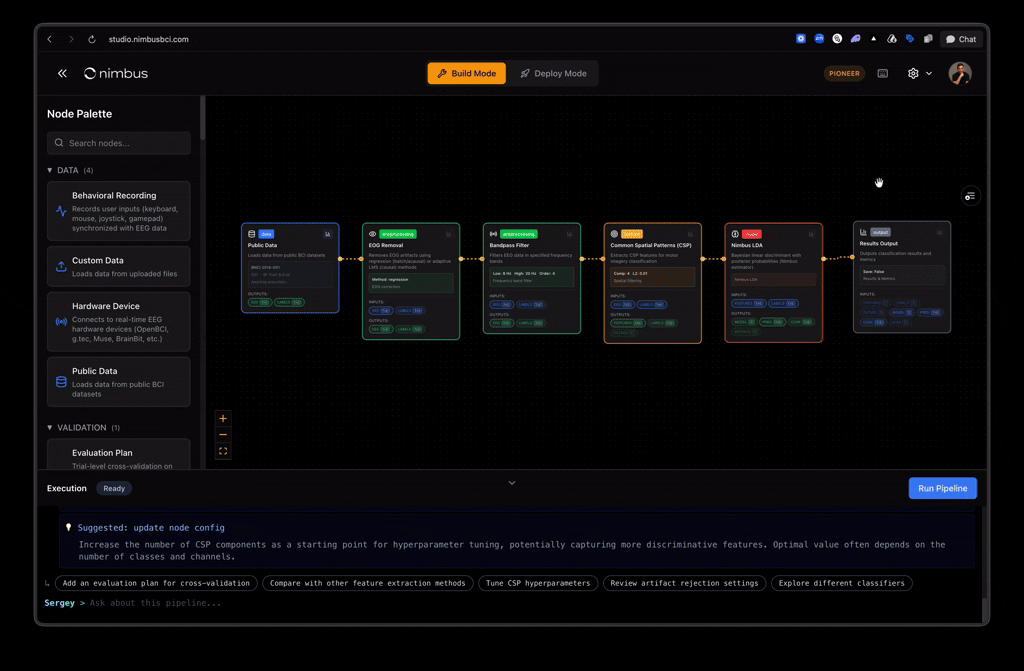The height and width of the screenshot is (671, 1024).
Task: Open the dropdown next to settings gear
Action: tap(929, 73)
